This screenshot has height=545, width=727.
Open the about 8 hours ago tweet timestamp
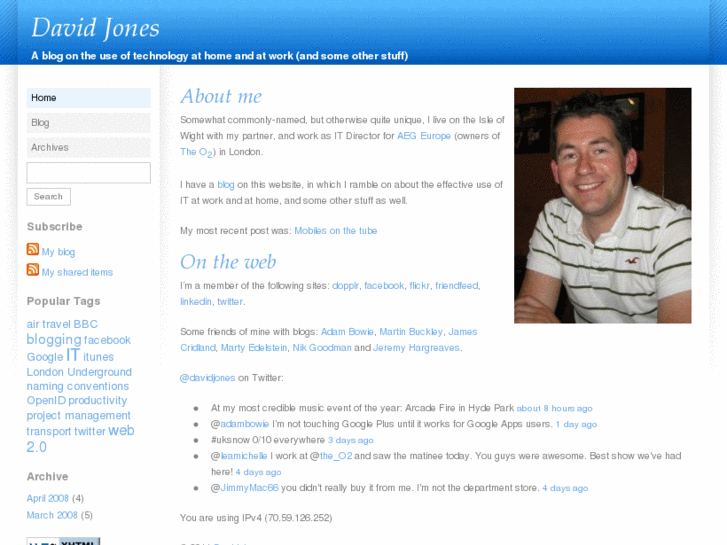(555, 409)
